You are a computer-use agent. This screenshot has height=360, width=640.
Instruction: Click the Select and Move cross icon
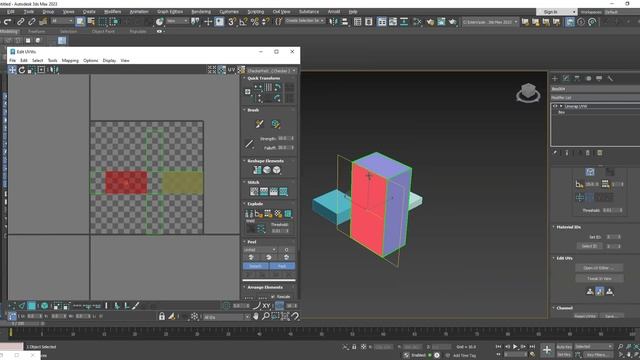tap(208, 22)
